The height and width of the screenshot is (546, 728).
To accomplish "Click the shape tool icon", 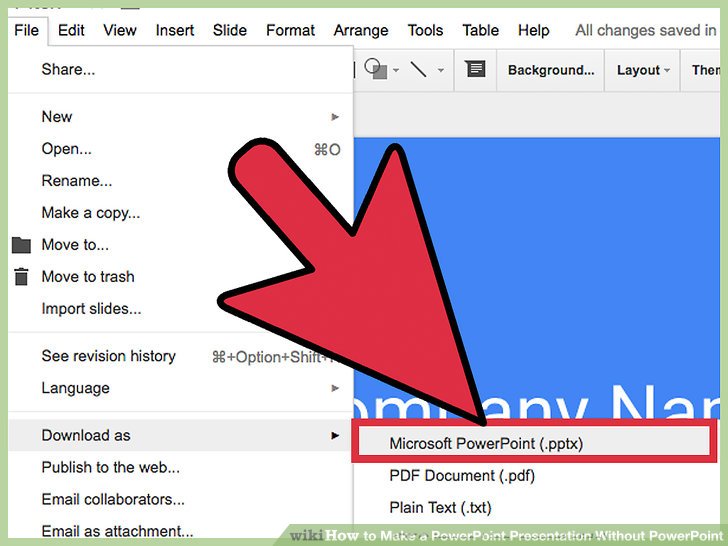I will click(x=376, y=70).
